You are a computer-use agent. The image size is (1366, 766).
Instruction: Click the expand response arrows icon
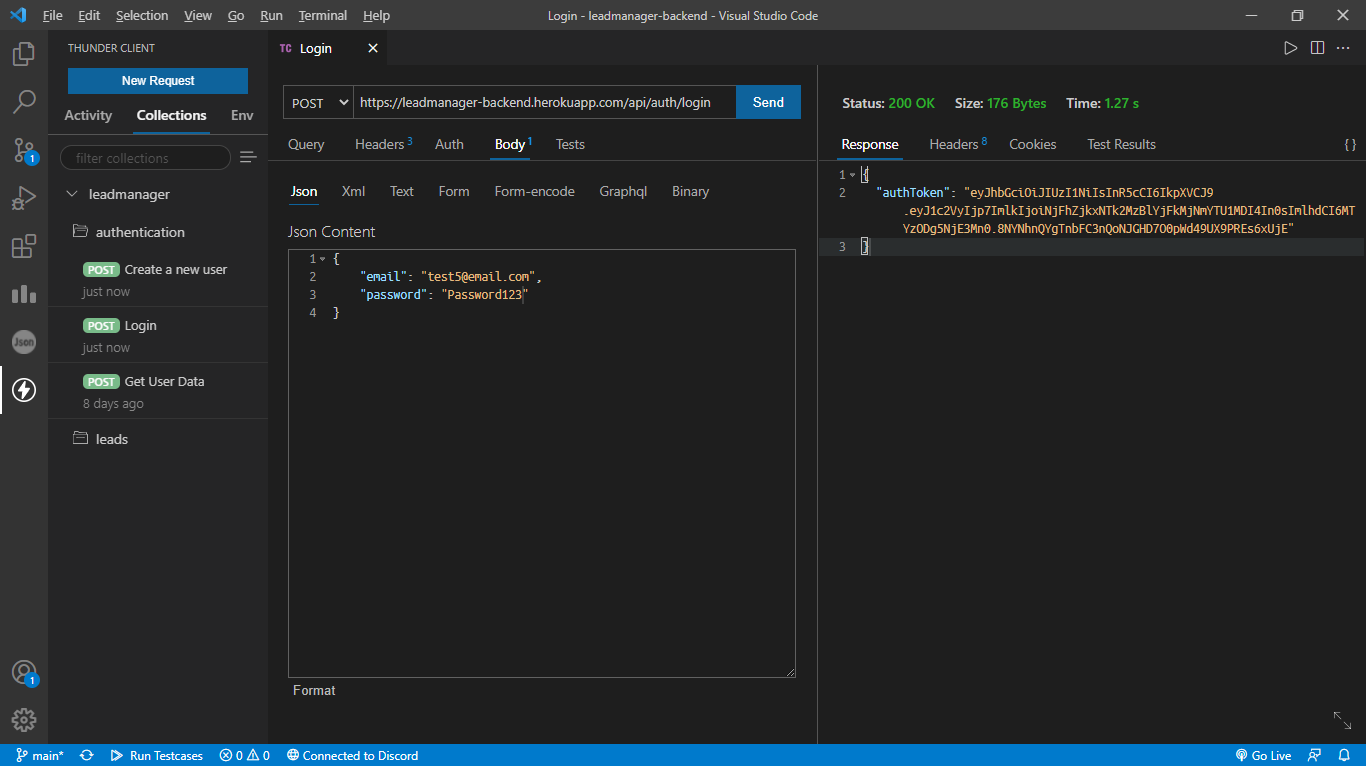click(1342, 719)
